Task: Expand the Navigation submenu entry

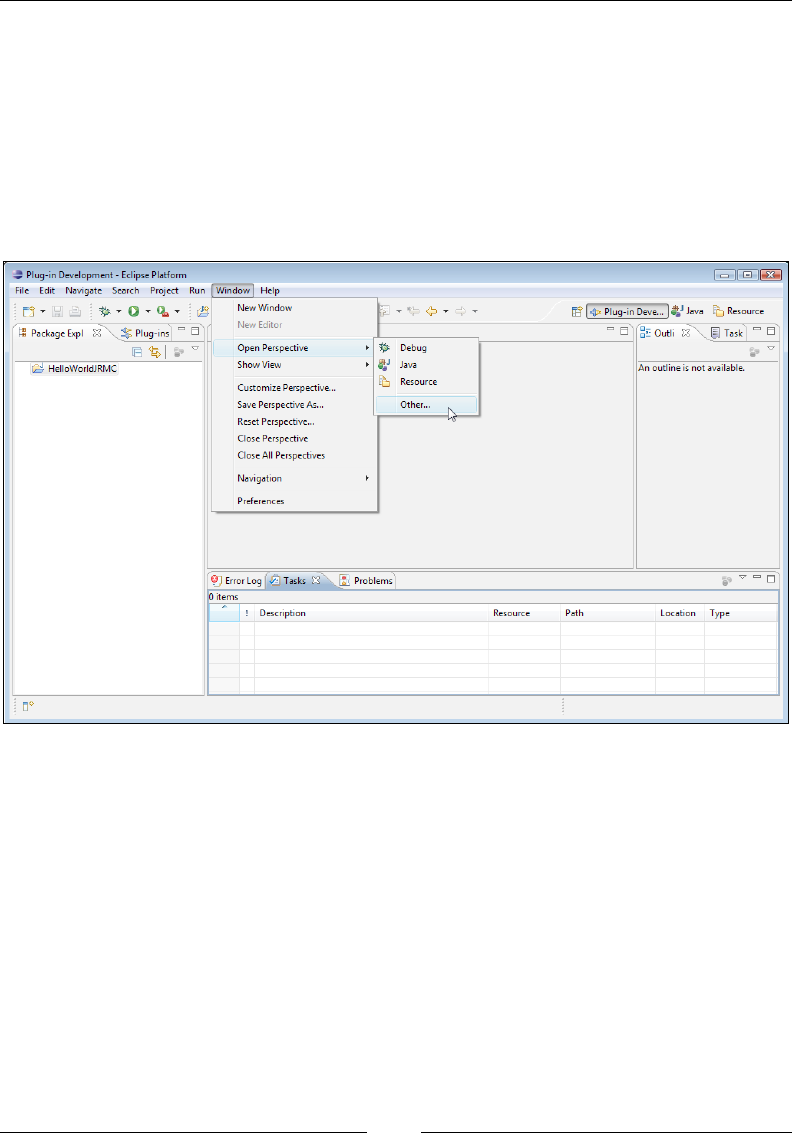Action: pos(294,479)
